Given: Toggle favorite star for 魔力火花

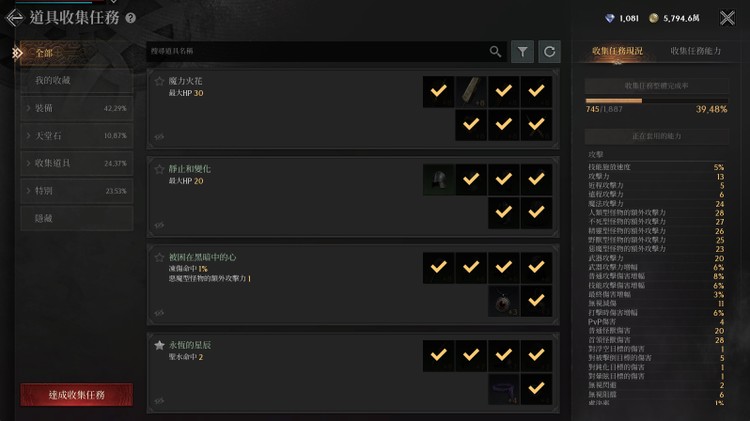Looking at the screenshot, I should 159,81.
